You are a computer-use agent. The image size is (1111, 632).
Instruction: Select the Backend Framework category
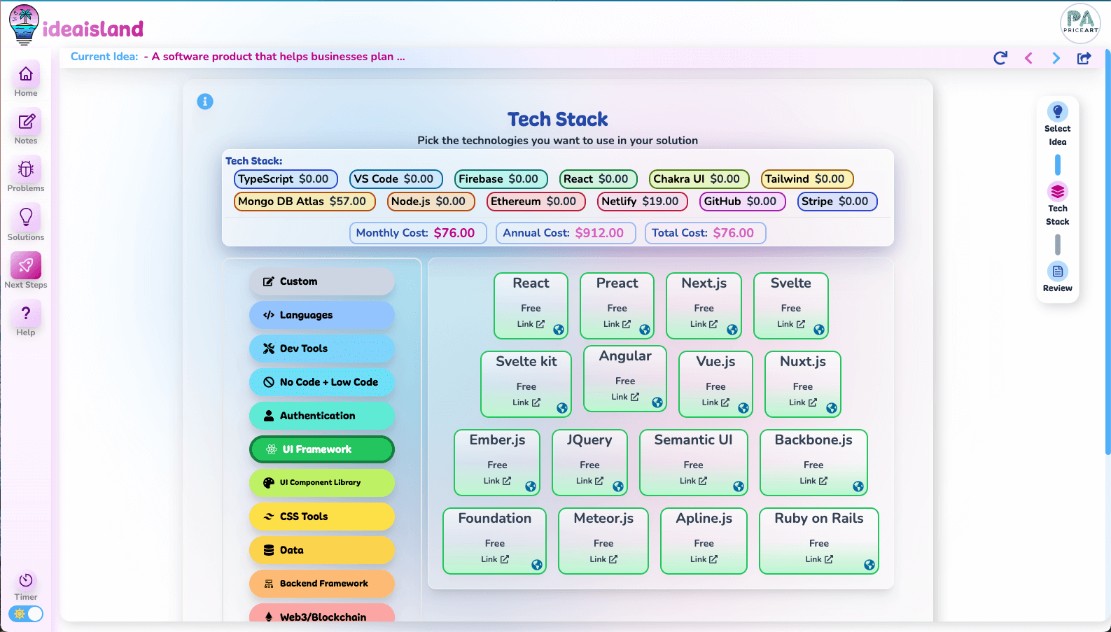[x=321, y=583]
